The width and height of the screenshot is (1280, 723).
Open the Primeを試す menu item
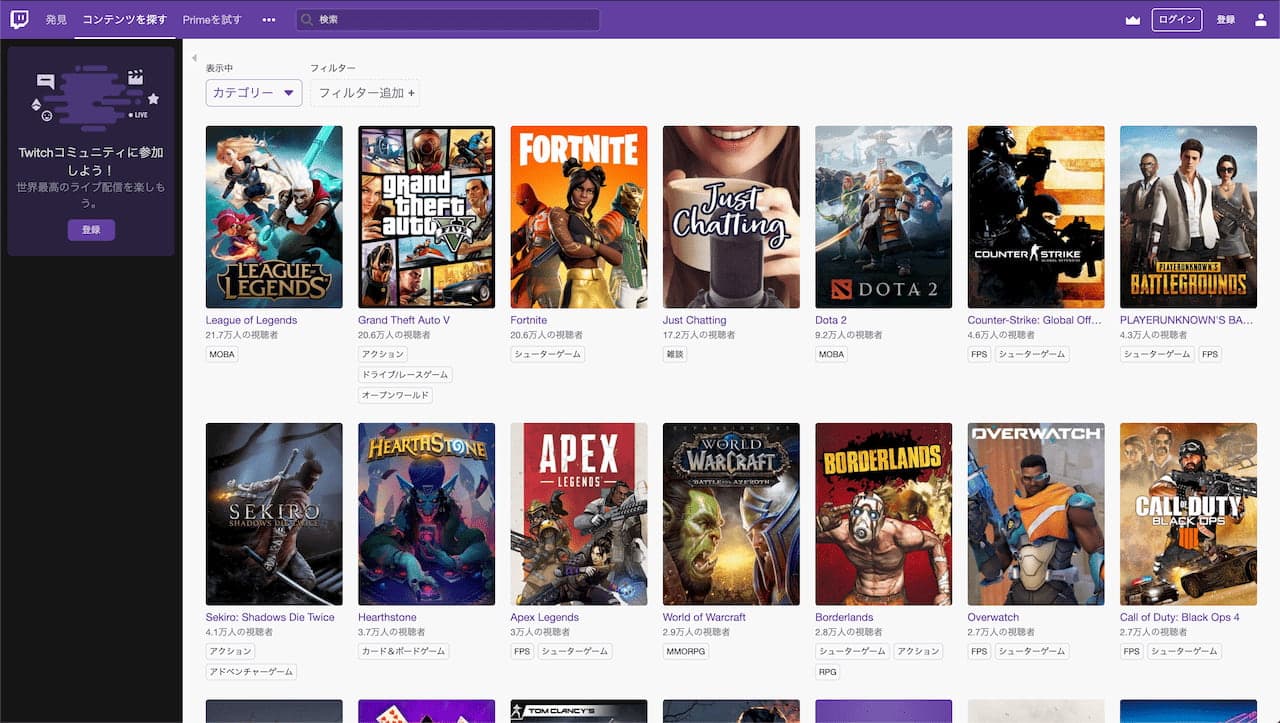[x=212, y=20]
